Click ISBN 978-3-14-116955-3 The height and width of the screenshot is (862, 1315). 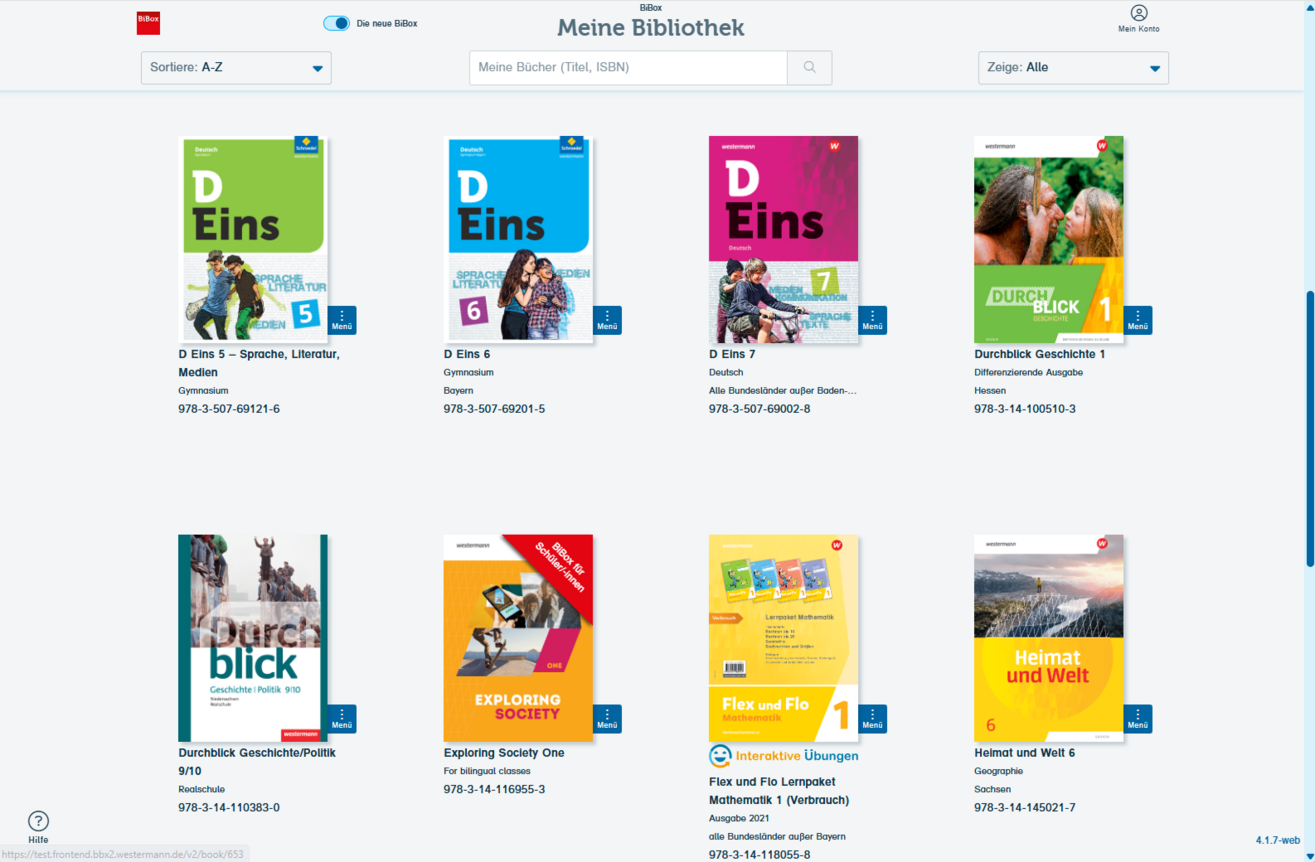[x=494, y=790]
